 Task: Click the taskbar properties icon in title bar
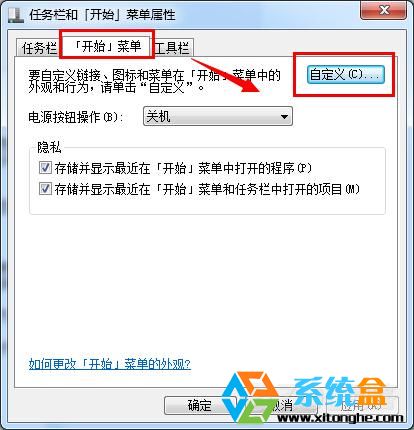[16, 14]
